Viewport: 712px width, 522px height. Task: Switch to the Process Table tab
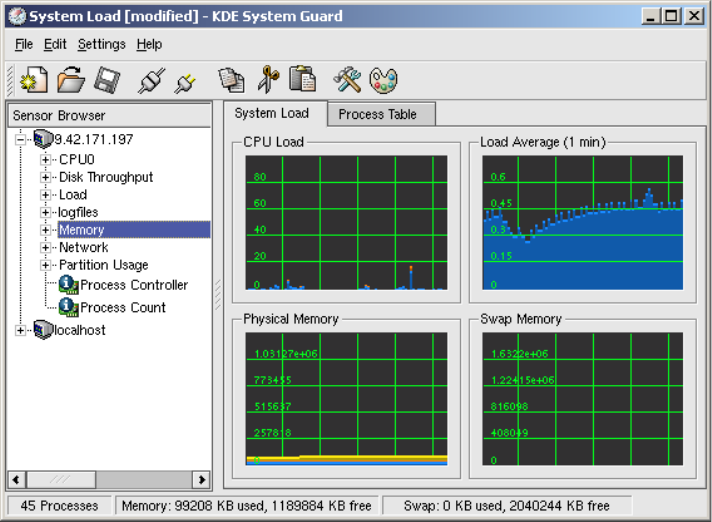(x=376, y=114)
